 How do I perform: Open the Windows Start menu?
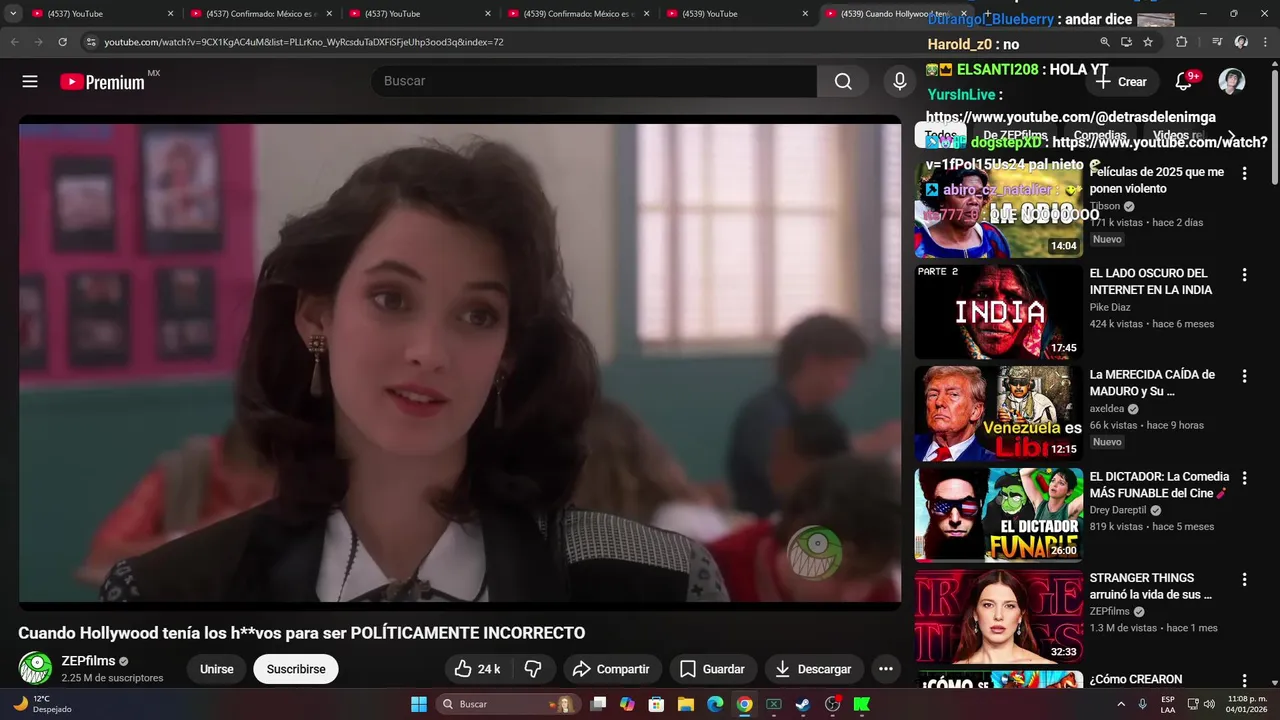coord(419,704)
